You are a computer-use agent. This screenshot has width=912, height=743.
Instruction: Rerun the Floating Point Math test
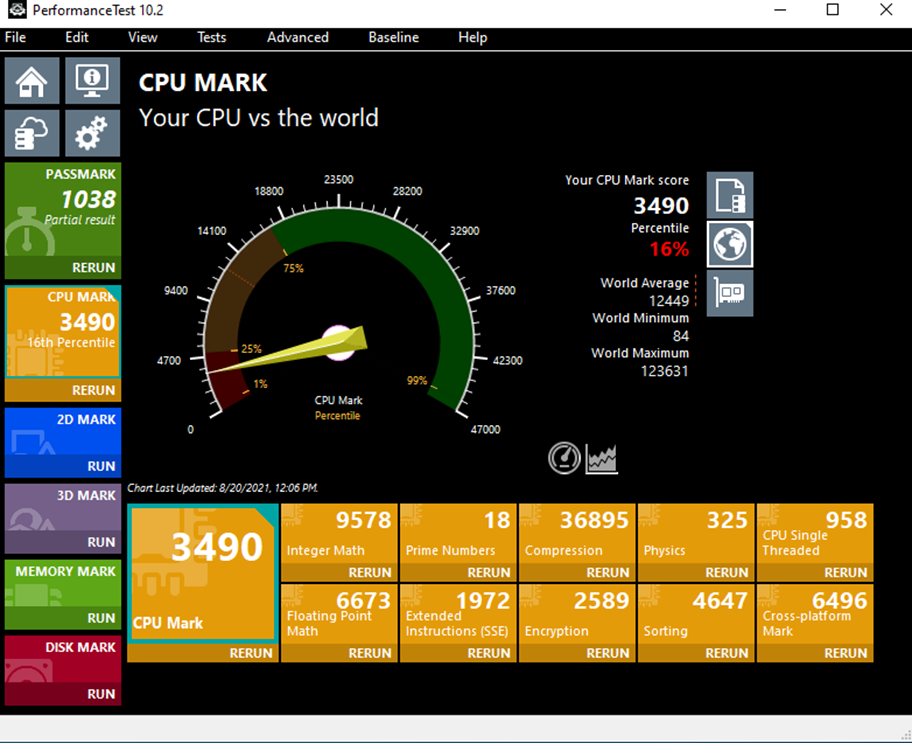[x=339, y=653]
